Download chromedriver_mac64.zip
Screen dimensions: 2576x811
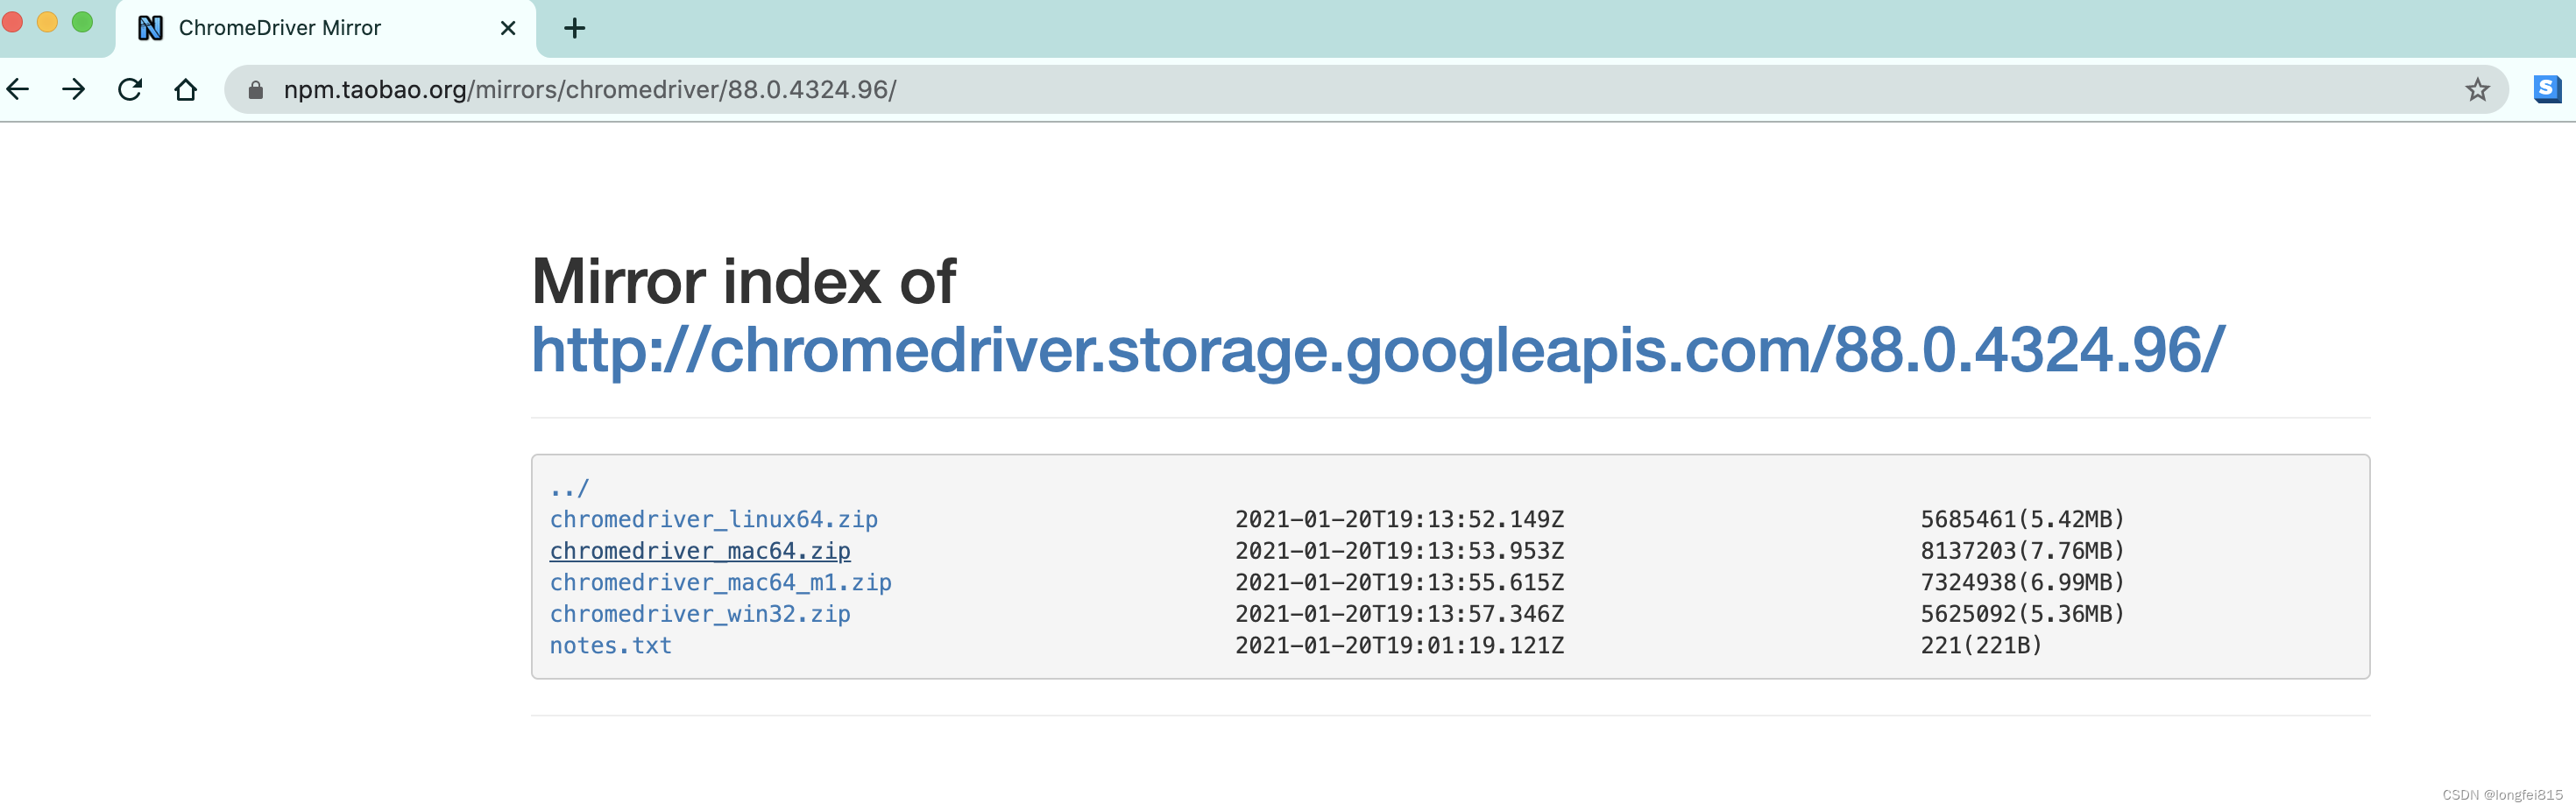pyautogui.click(x=700, y=551)
